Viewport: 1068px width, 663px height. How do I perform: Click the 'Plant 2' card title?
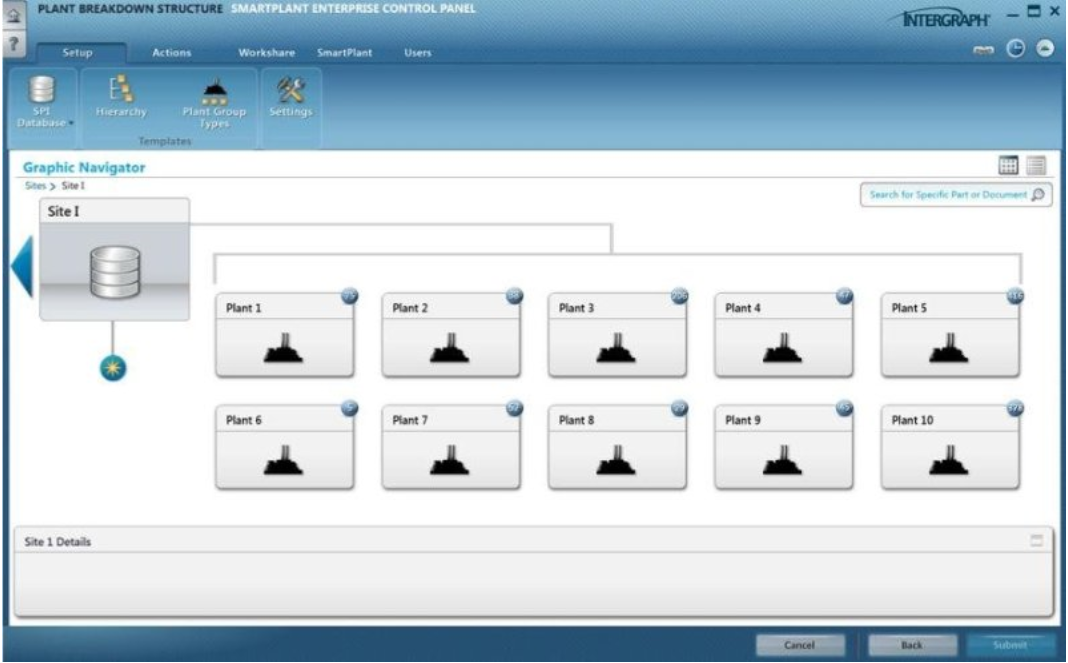410,308
